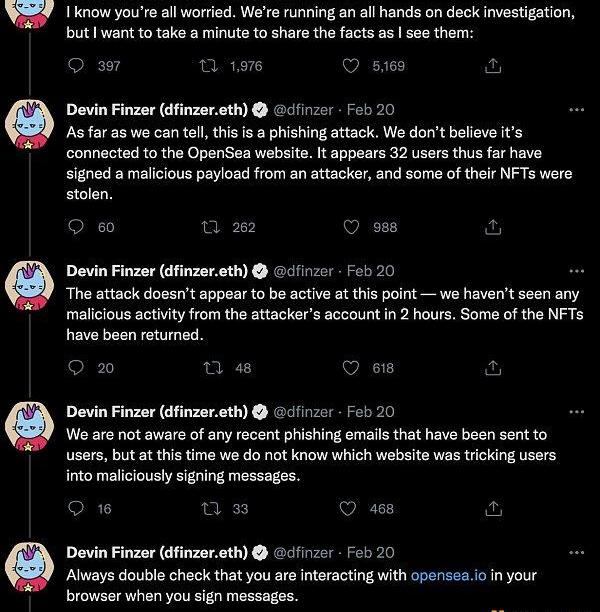Like the tweet with 618 likes
The height and width of the screenshot is (612, 600).
coord(351,368)
